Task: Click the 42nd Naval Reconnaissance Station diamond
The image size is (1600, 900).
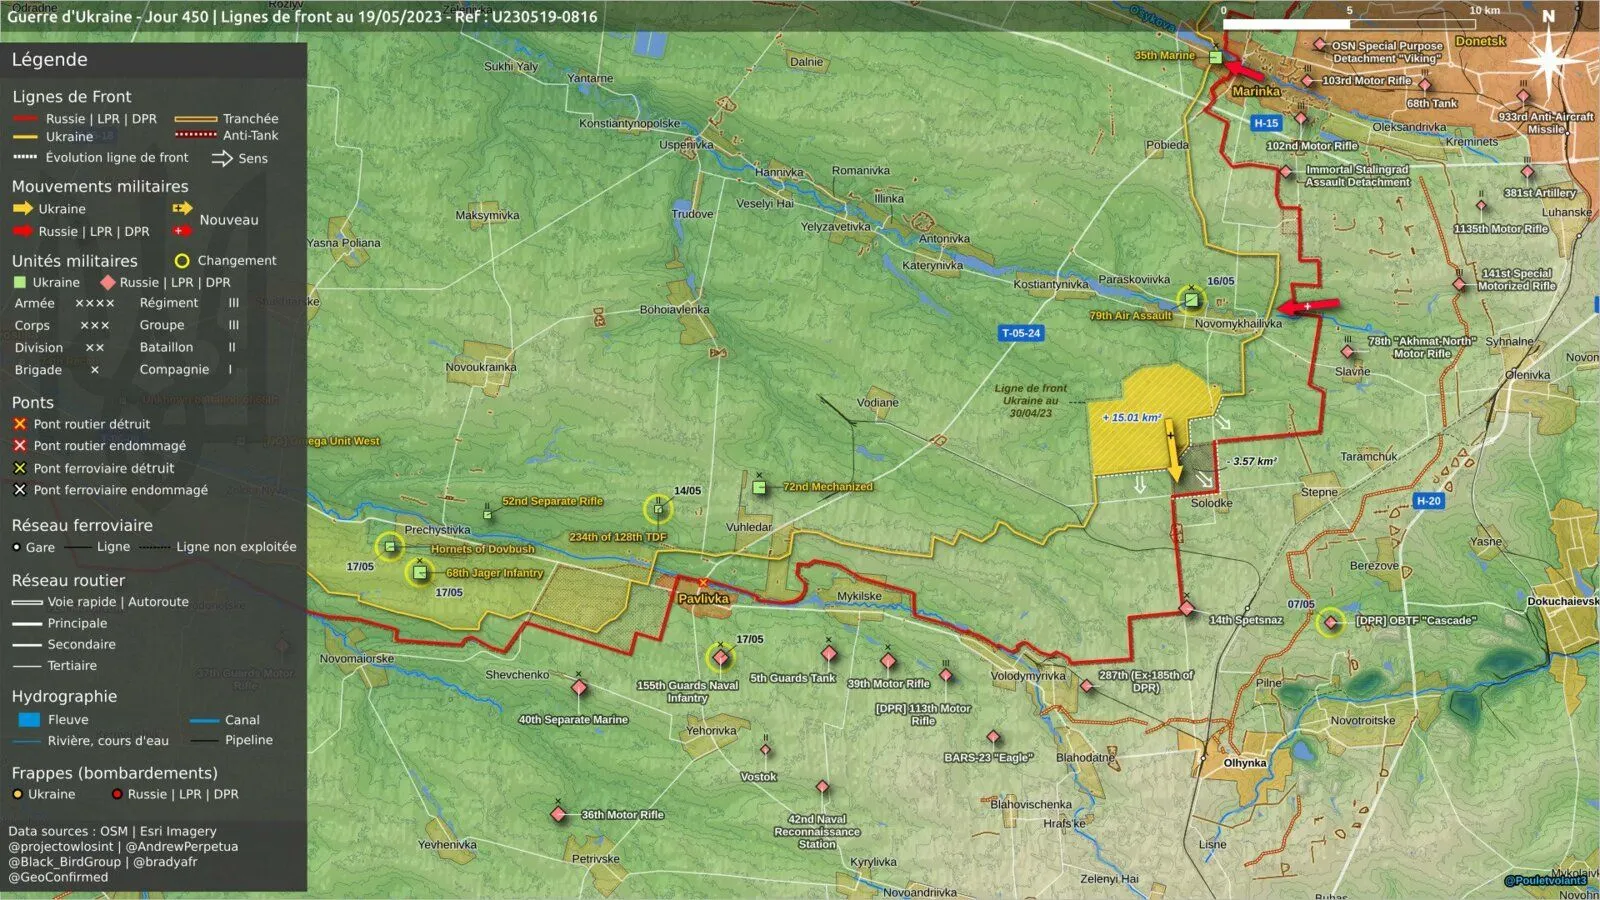Action: [822, 787]
